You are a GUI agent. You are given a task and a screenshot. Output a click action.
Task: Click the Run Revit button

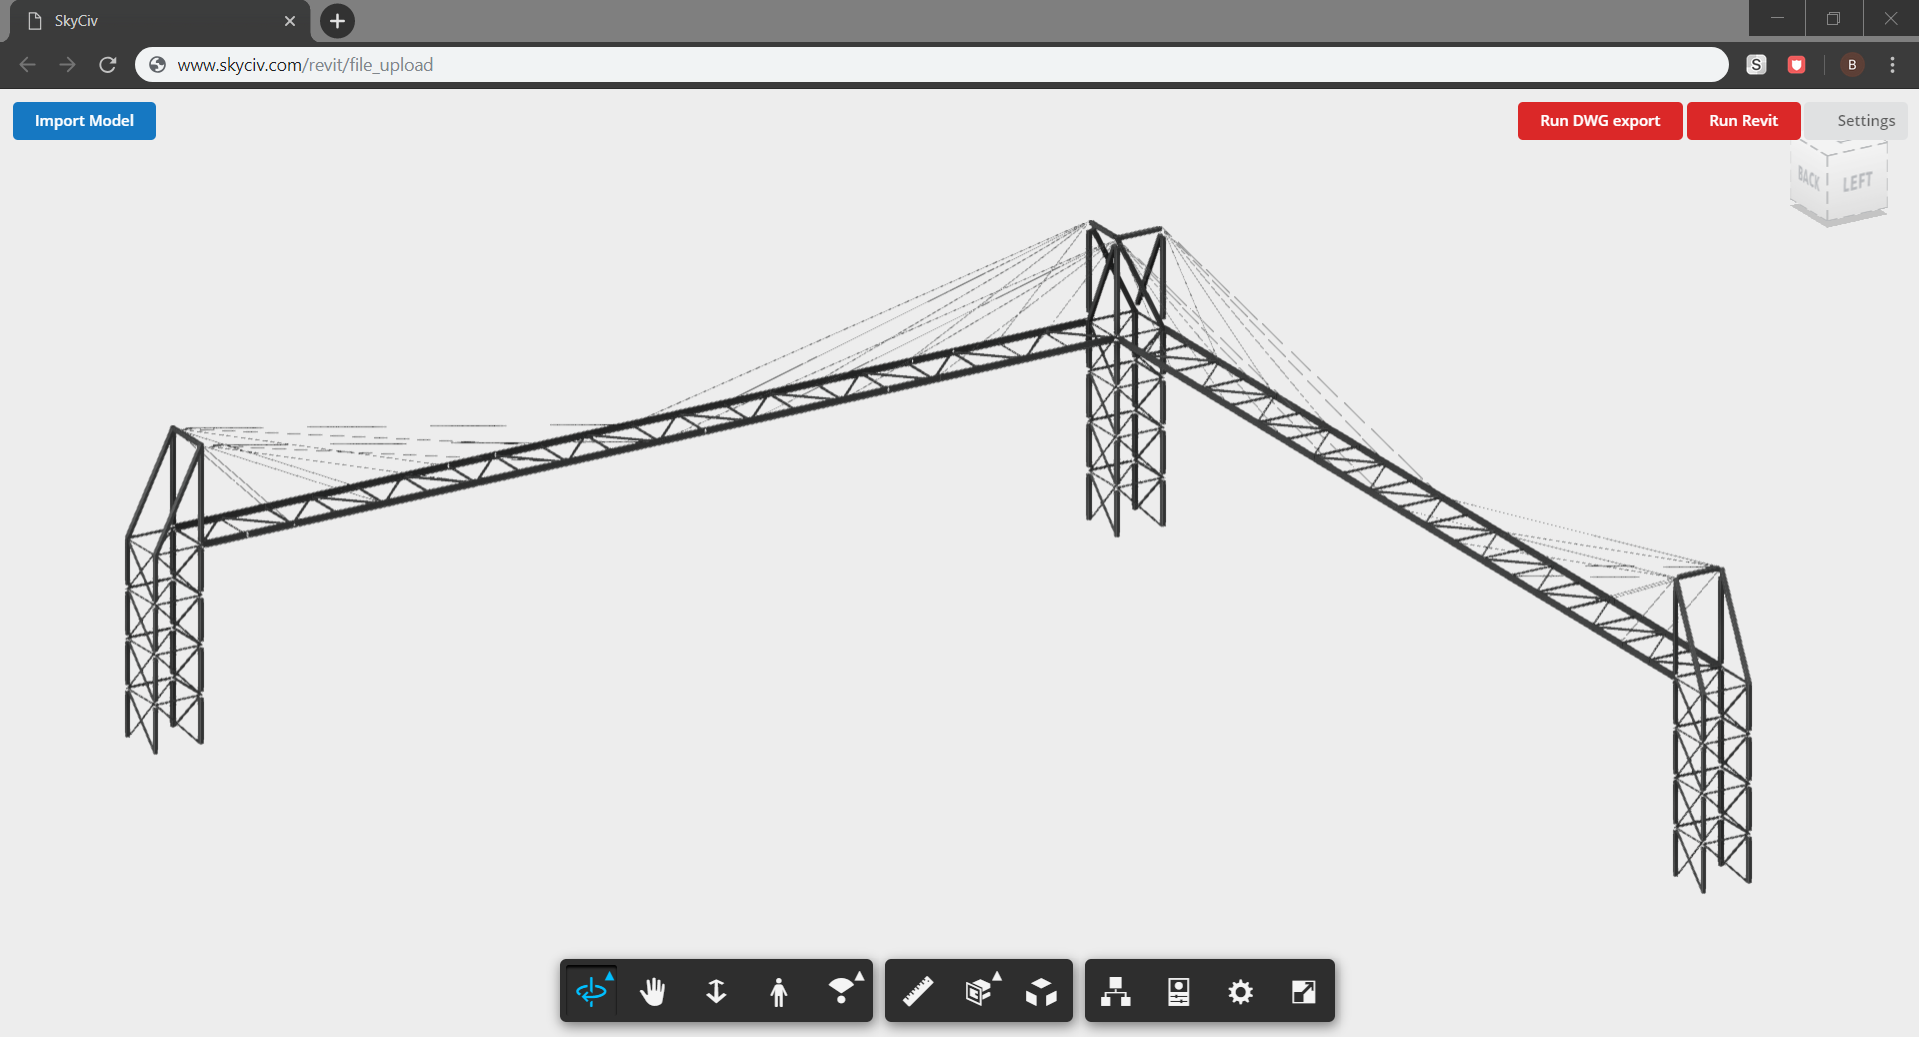coord(1743,120)
